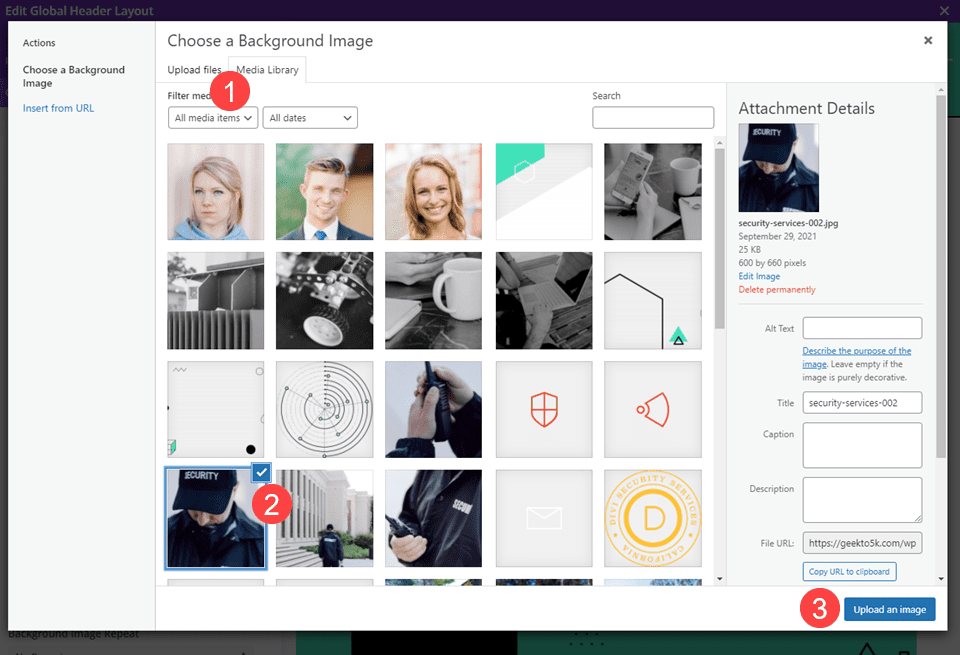Select the white coffee mug photo
Image resolution: width=960 pixels, height=655 pixels.
(433, 300)
